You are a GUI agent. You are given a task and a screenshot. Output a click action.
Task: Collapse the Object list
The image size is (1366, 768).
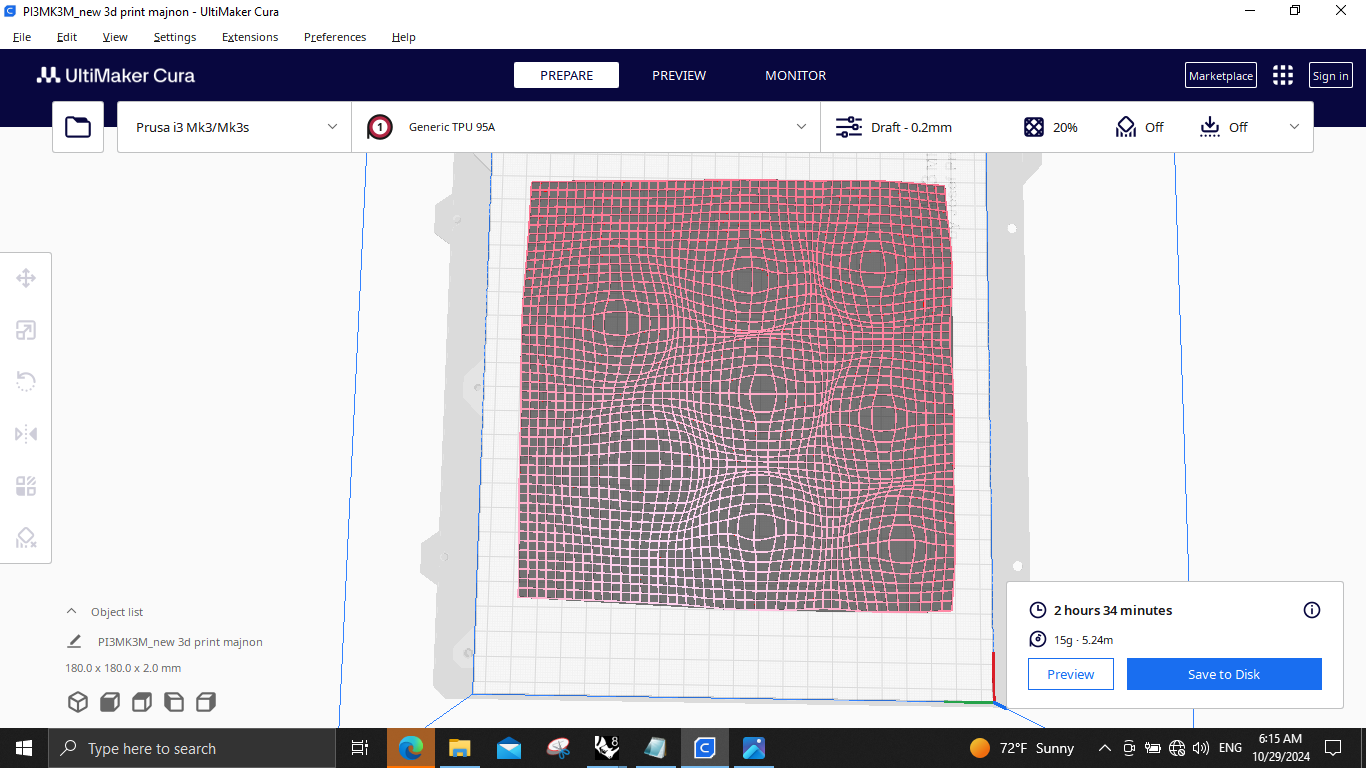[x=71, y=611]
